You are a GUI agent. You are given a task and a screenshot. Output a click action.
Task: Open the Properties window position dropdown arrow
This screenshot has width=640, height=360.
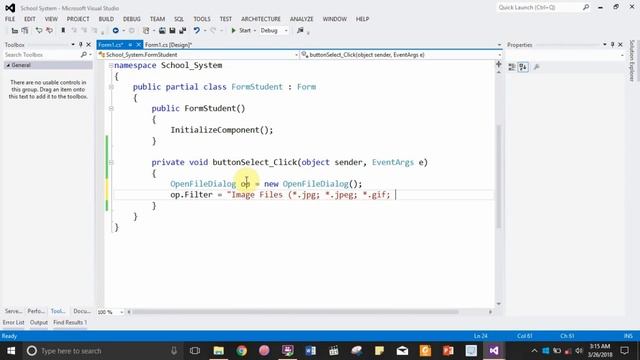pos(604,44)
